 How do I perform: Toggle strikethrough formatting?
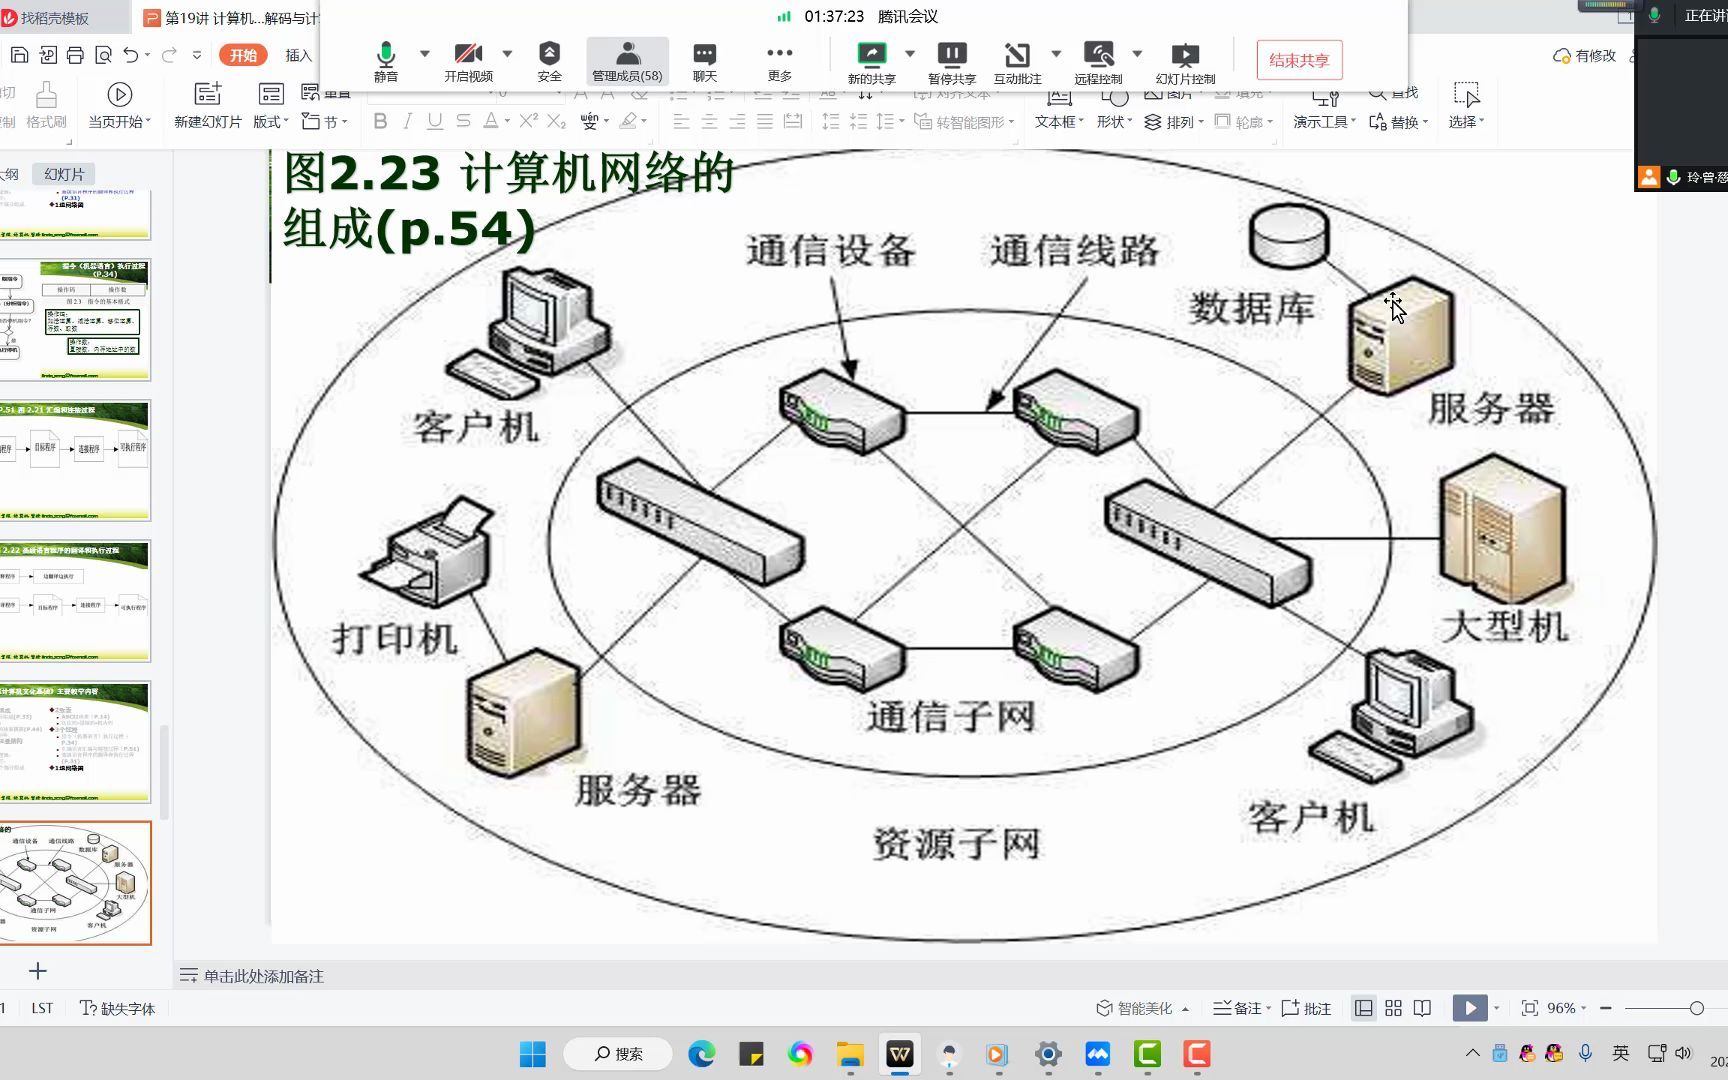click(463, 121)
